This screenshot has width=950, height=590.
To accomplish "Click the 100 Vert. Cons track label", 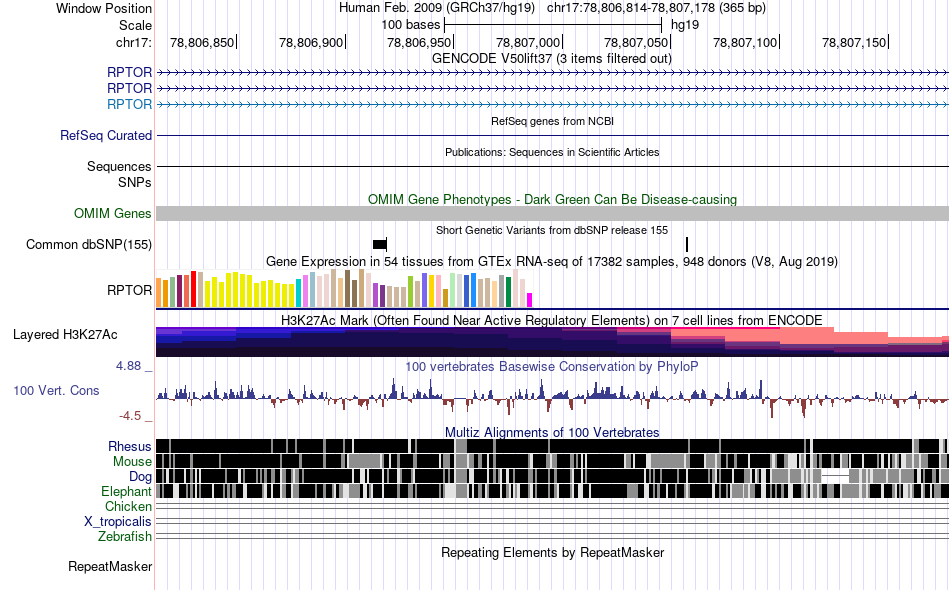I will (x=56, y=391).
